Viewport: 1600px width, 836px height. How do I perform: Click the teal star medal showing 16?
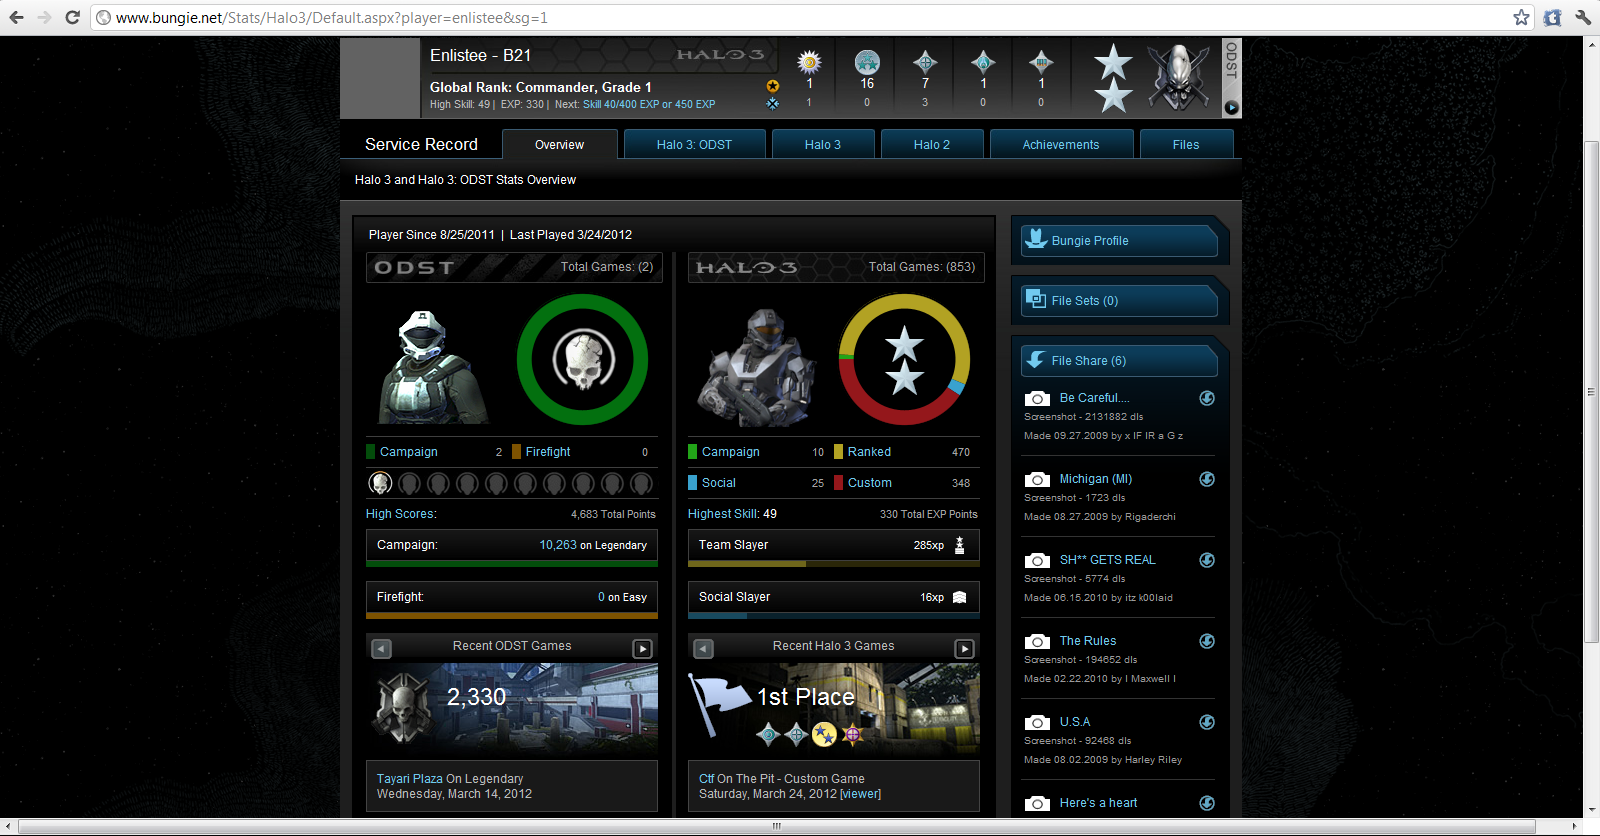(867, 62)
